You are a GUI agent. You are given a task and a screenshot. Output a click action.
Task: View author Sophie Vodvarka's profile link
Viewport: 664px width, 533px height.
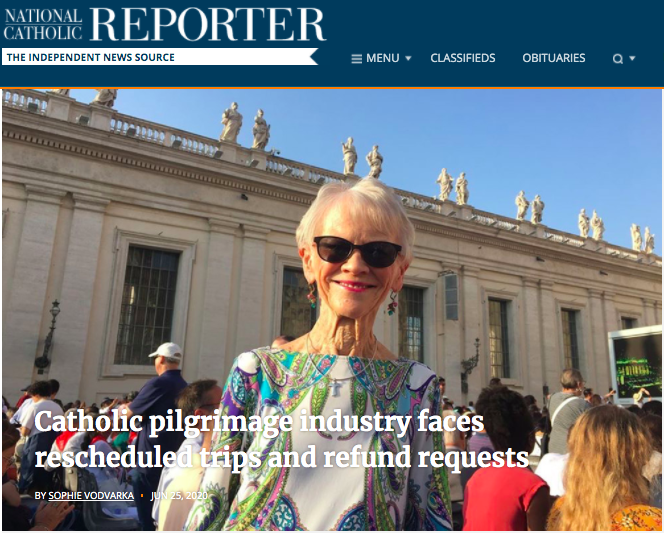pyautogui.click(x=91, y=495)
